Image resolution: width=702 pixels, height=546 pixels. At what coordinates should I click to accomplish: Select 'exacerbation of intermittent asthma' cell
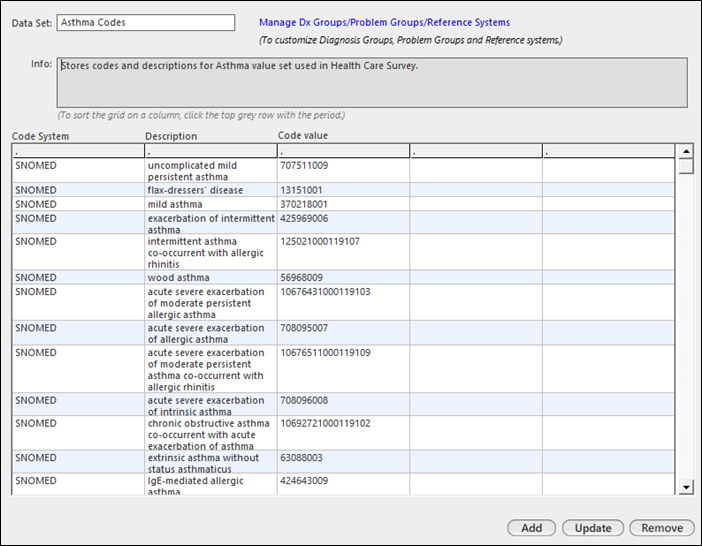211,223
